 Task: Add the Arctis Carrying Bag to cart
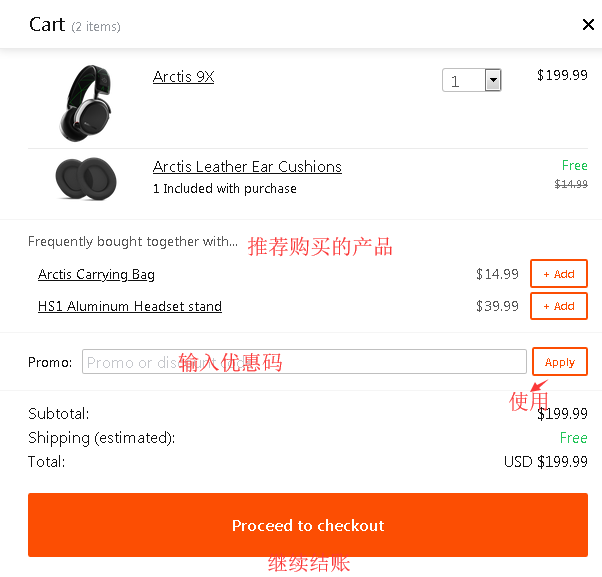pyautogui.click(x=558, y=274)
